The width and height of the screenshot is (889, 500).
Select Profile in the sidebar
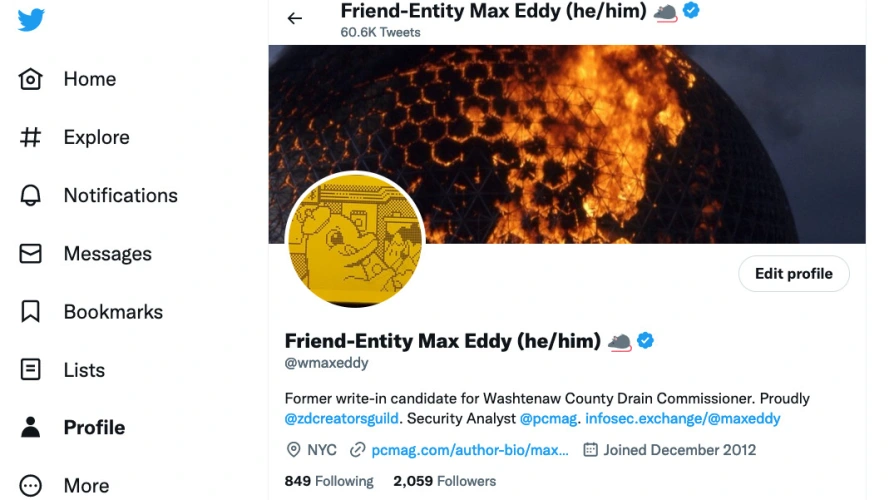pyautogui.click(x=93, y=427)
